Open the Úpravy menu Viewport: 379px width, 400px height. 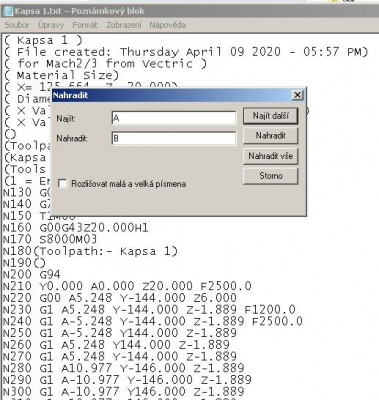[x=51, y=25]
